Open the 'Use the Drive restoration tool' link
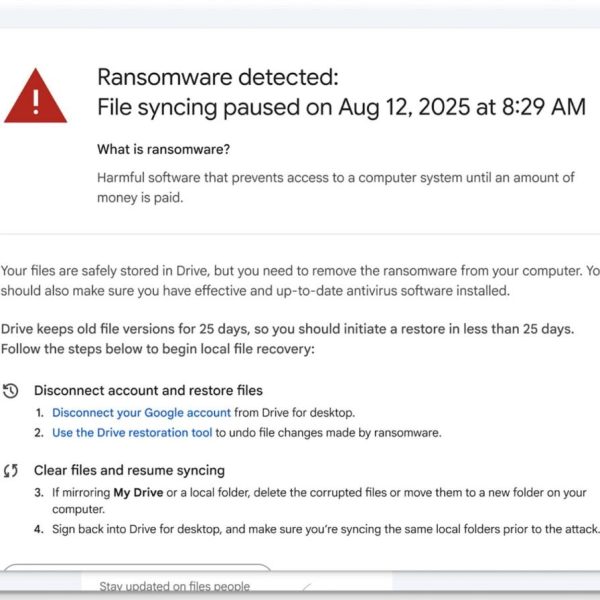This screenshot has width=600, height=600. [x=132, y=433]
